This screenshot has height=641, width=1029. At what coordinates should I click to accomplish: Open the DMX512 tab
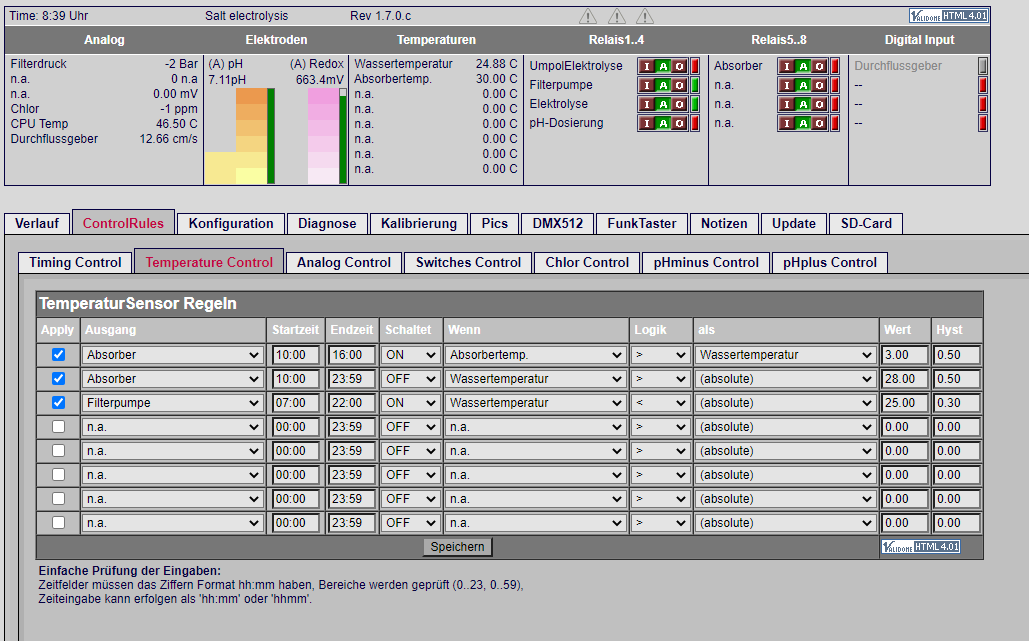(558, 223)
